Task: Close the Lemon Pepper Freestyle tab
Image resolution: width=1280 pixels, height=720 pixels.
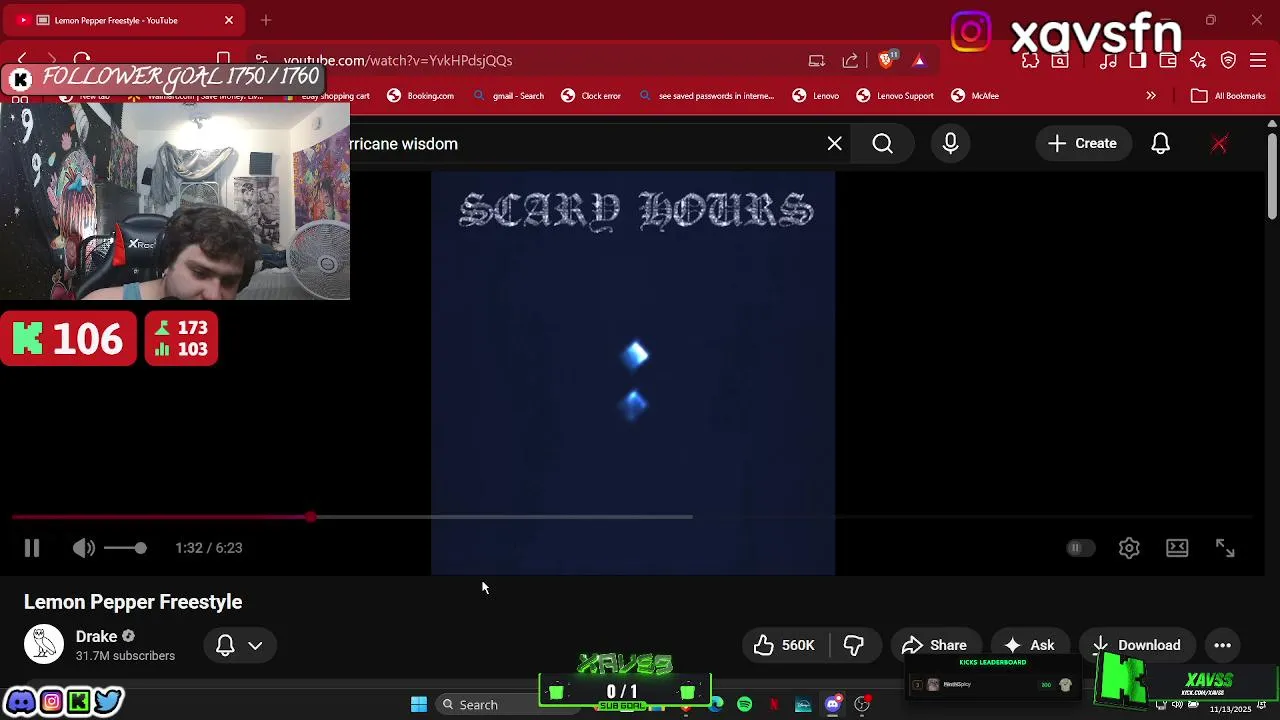Action: pos(229,20)
